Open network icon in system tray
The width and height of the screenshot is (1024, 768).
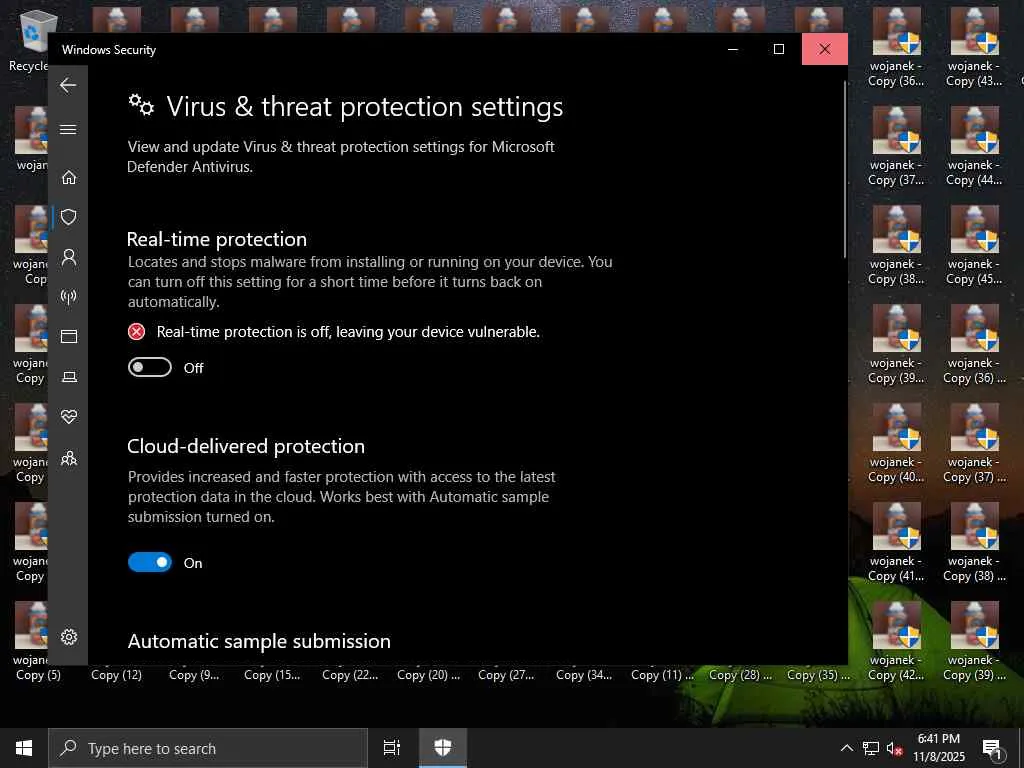click(871, 748)
